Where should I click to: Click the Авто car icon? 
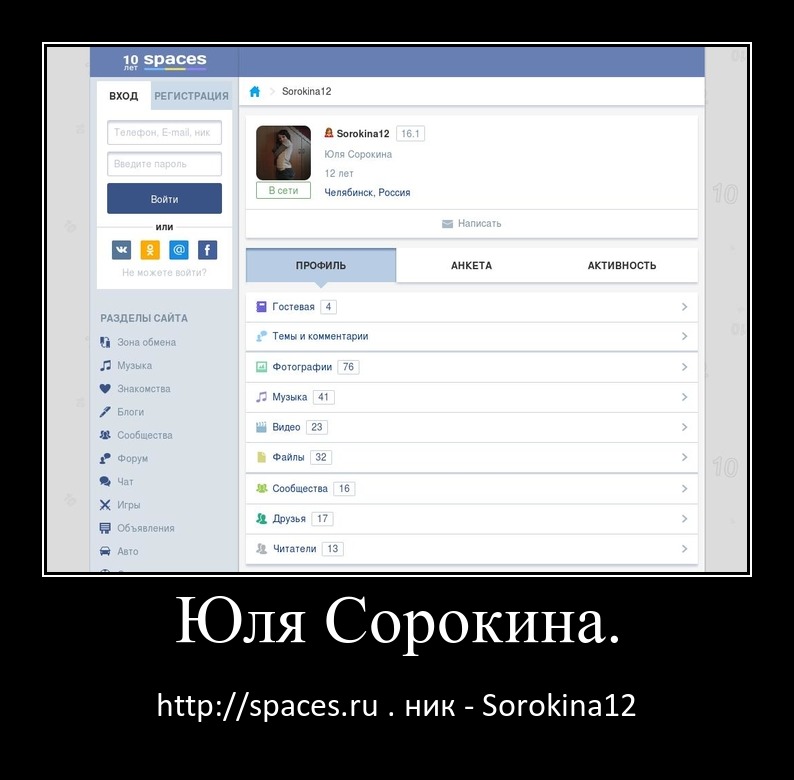(105, 551)
